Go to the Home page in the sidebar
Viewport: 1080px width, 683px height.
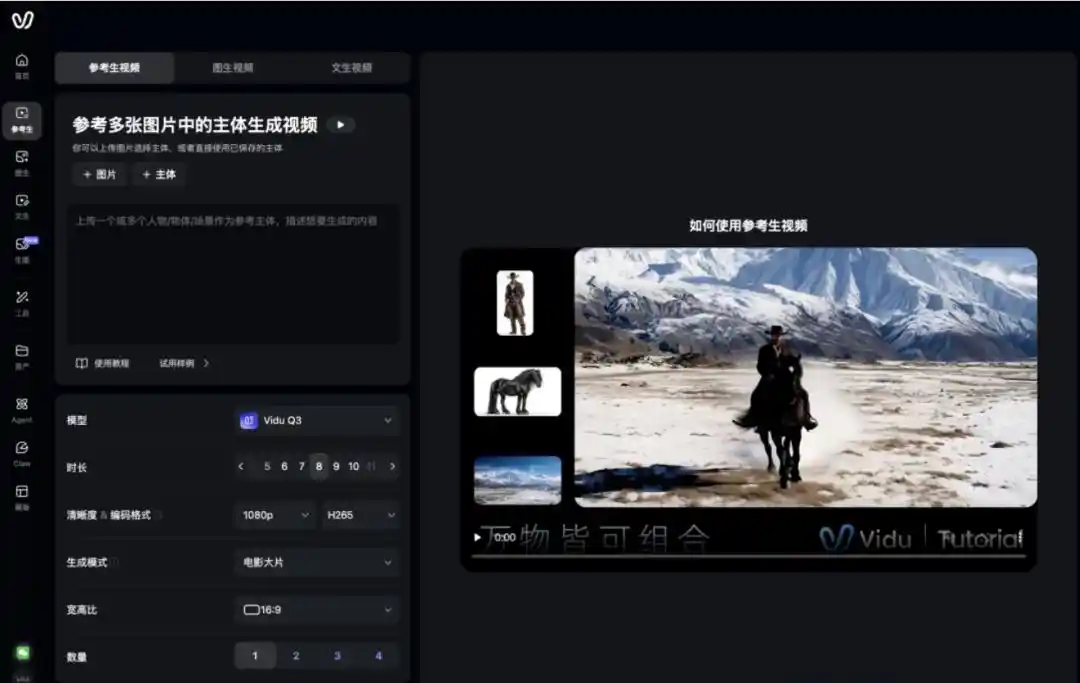pos(22,65)
